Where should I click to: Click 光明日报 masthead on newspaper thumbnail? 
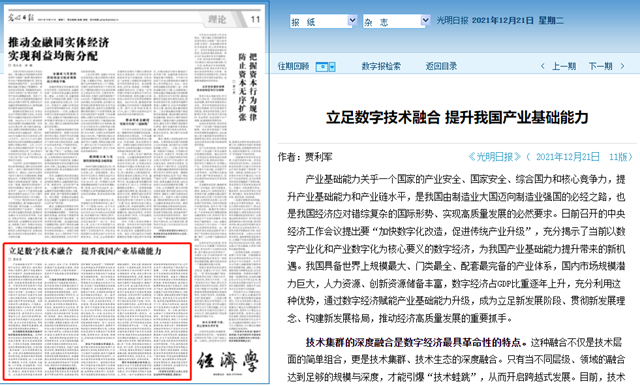[20, 18]
